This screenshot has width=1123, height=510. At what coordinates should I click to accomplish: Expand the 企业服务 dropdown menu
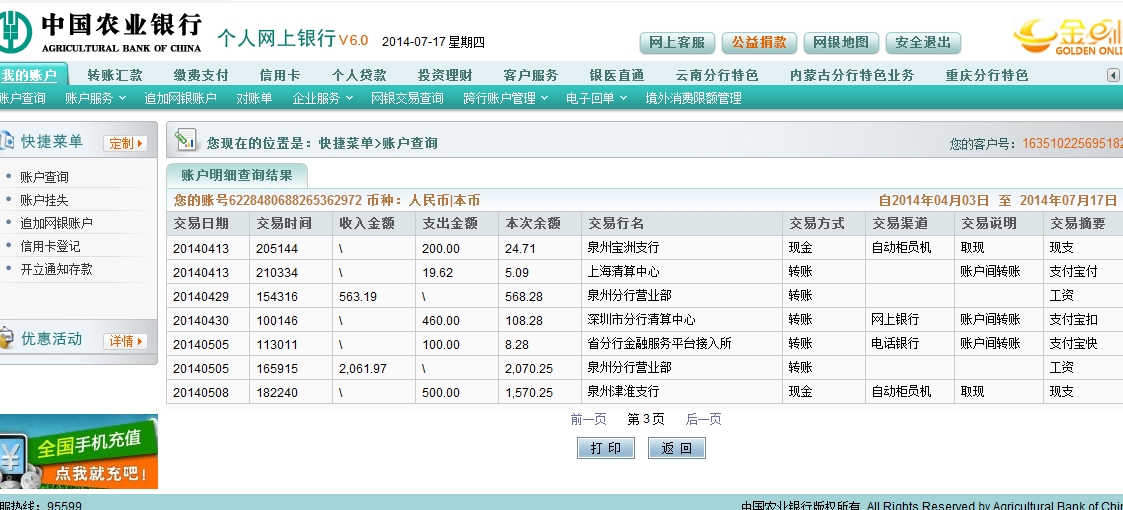[322, 98]
